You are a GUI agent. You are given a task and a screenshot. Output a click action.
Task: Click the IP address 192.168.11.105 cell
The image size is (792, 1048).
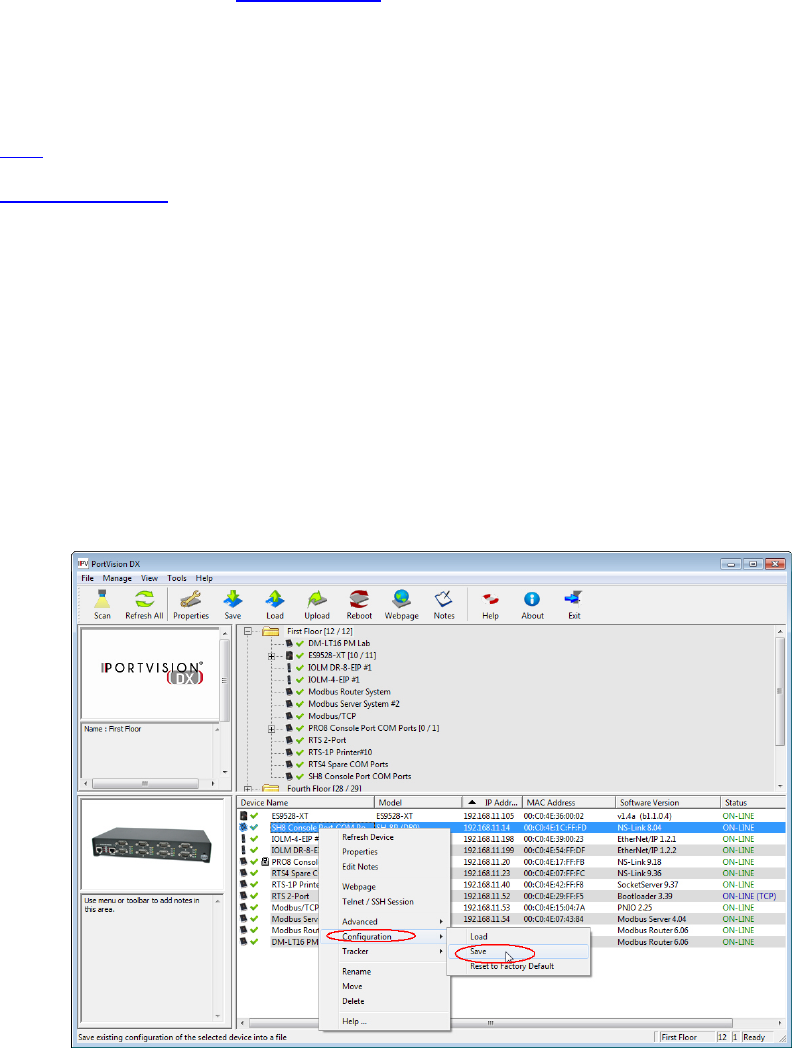489,816
